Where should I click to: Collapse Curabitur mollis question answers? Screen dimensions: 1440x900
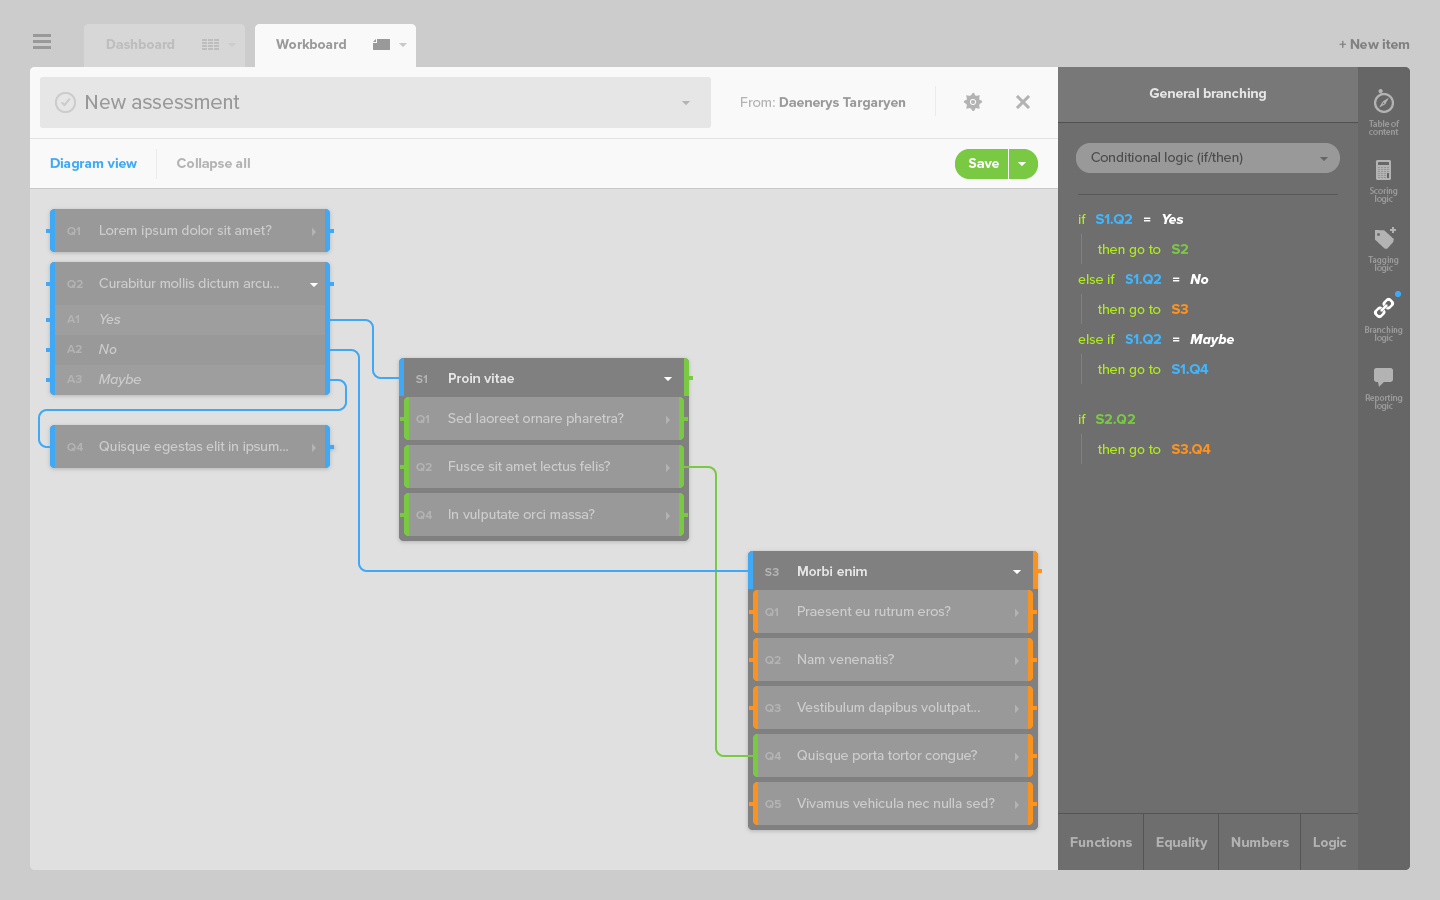313,285
